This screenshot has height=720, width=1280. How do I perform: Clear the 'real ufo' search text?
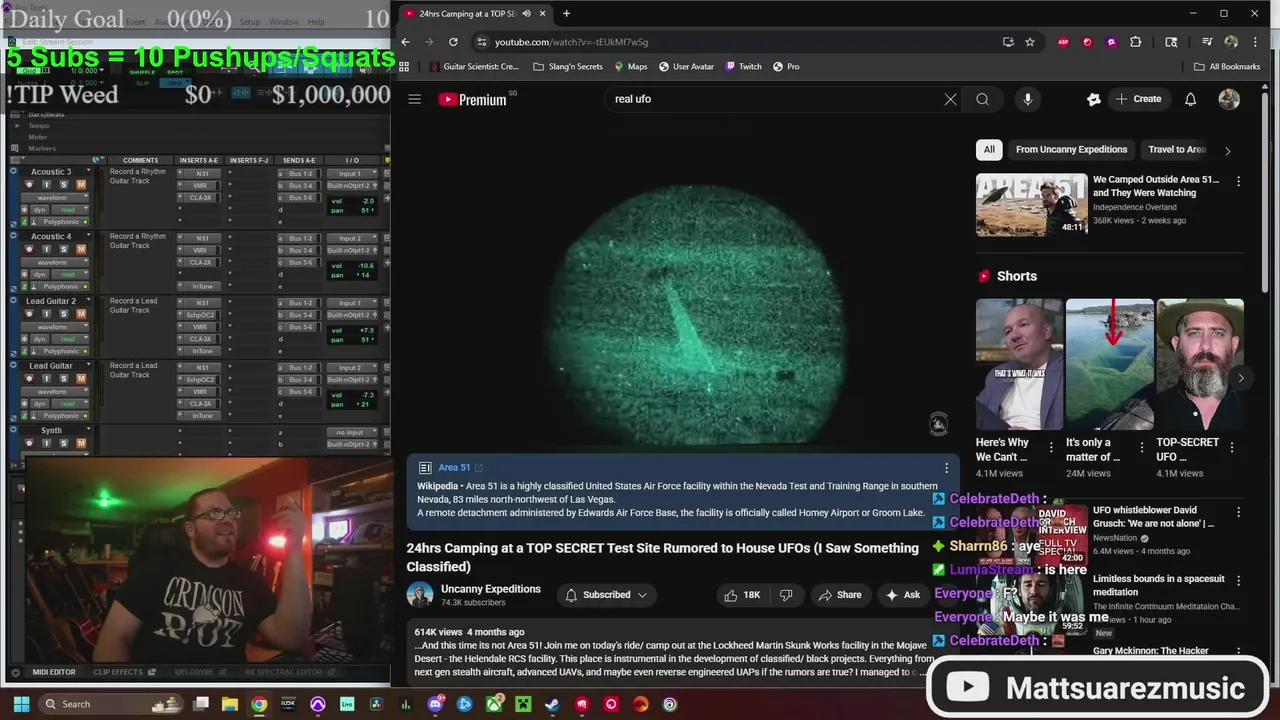tap(950, 99)
